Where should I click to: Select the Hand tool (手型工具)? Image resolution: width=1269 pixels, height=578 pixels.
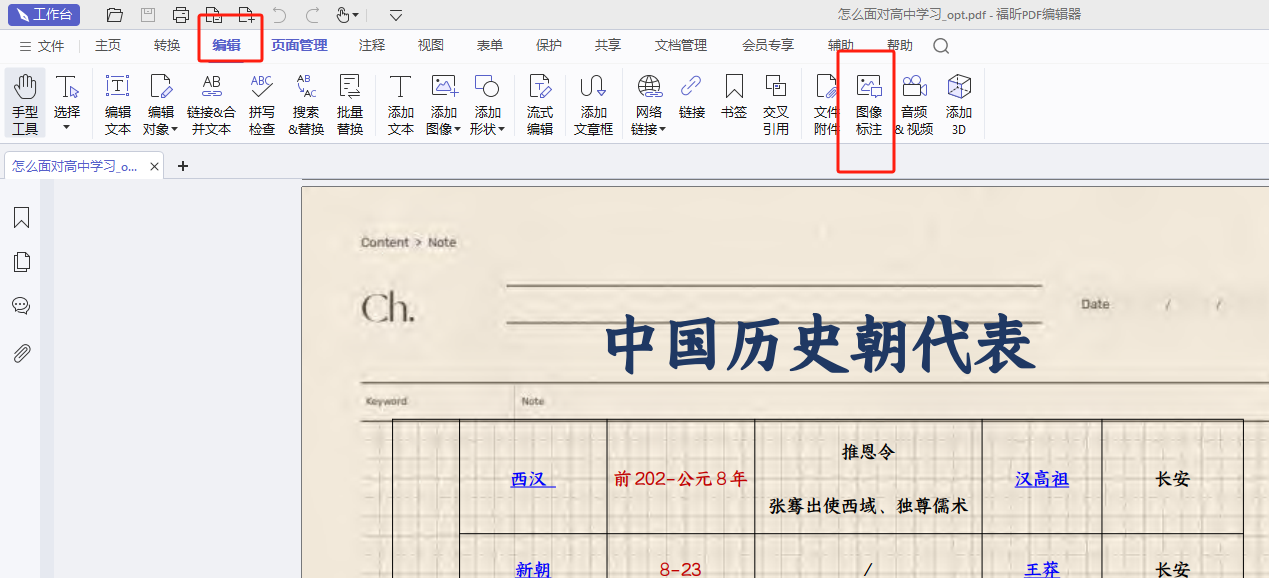(25, 103)
